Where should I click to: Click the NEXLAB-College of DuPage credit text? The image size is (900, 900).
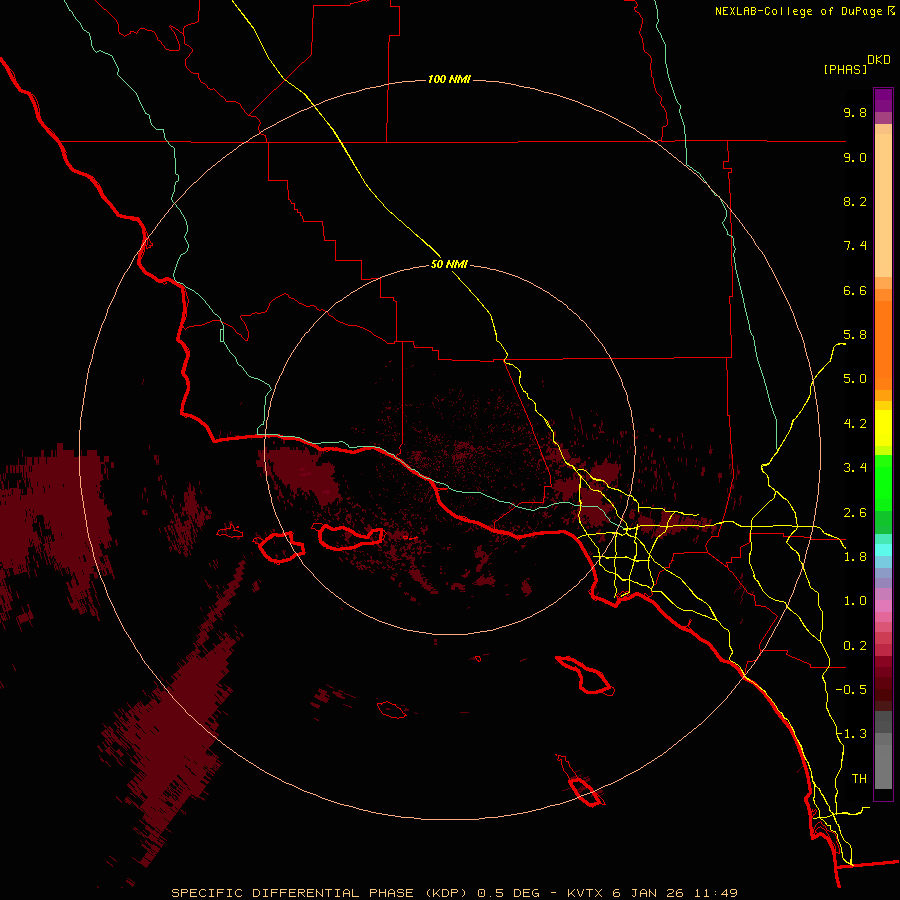798,11
